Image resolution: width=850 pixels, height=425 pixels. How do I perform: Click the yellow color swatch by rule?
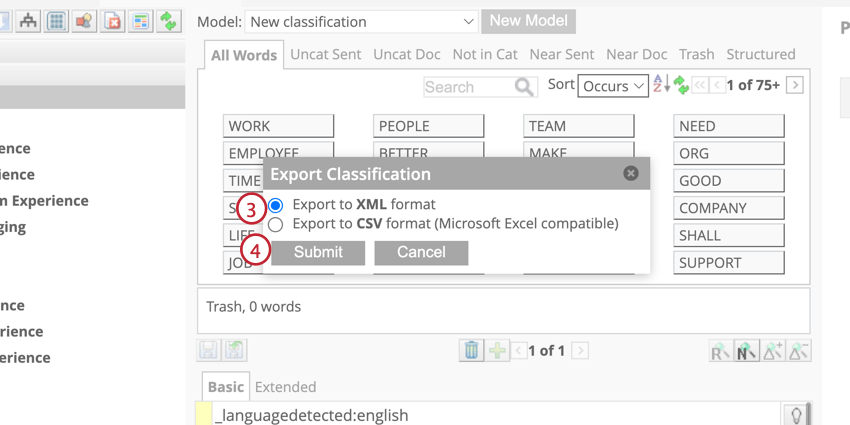pyautogui.click(x=203, y=415)
